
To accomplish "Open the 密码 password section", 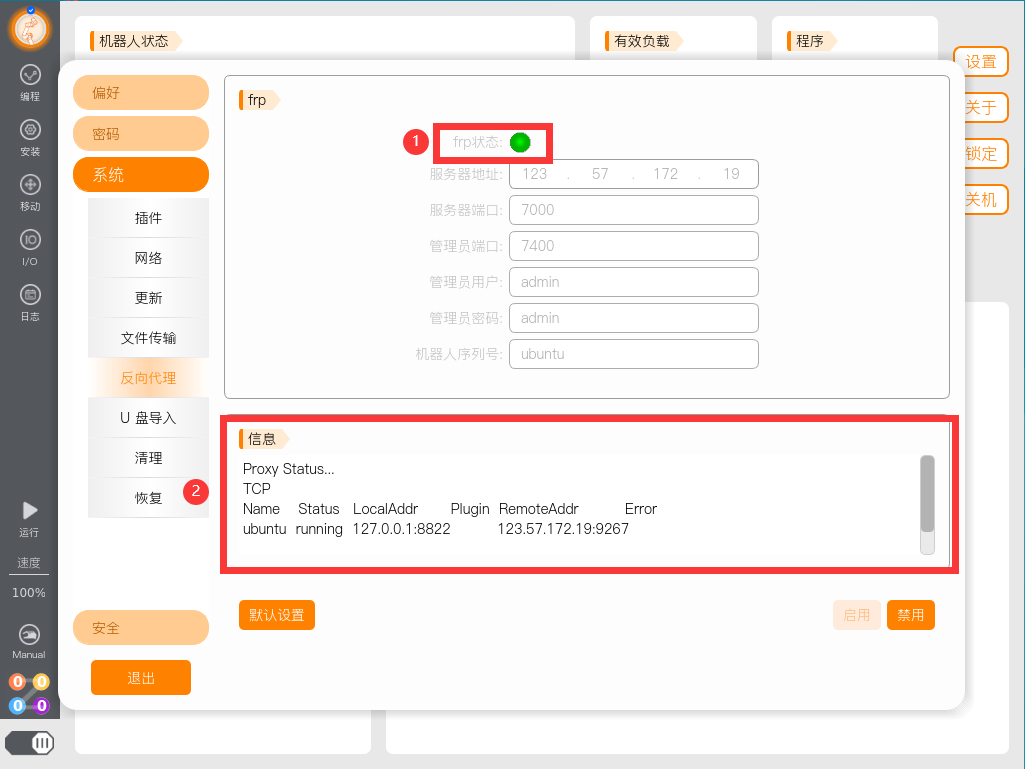I will 141,134.
